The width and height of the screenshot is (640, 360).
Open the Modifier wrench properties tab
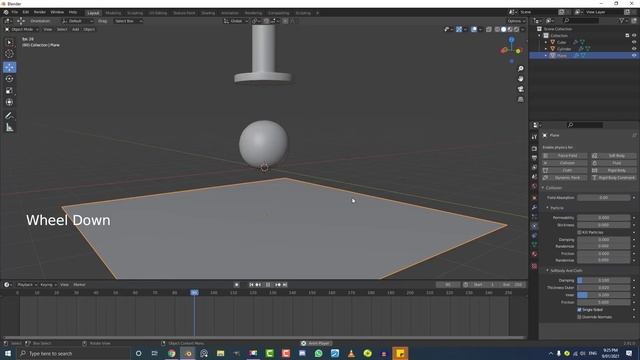534,207
